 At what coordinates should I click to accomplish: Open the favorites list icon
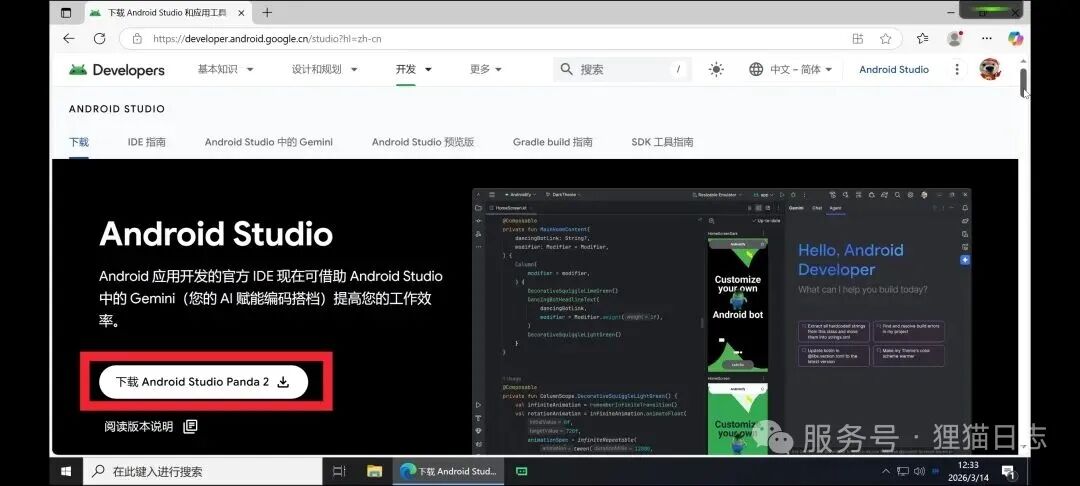[x=922, y=39]
